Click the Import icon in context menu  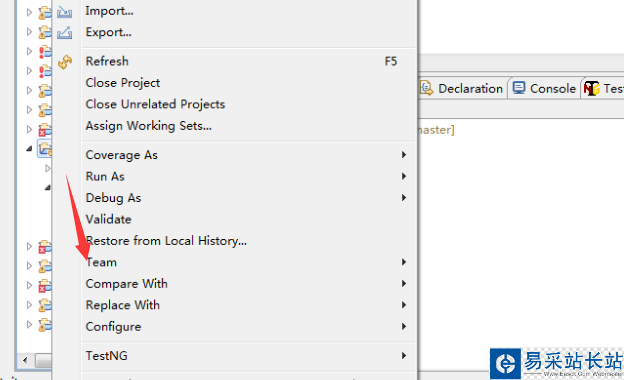[64, 12]
